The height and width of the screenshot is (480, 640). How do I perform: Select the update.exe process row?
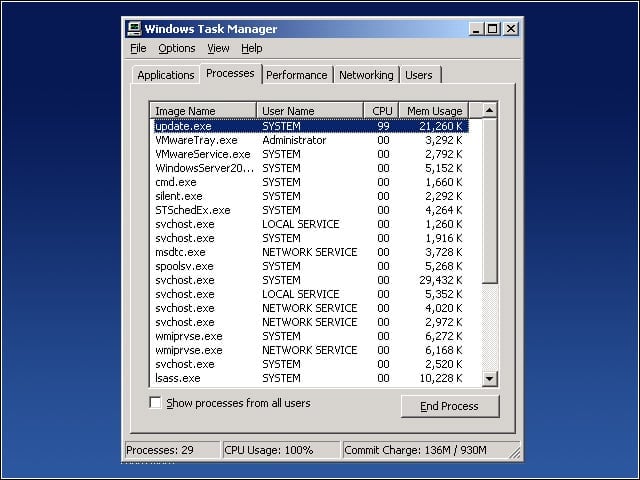click(x=311, y=126)
